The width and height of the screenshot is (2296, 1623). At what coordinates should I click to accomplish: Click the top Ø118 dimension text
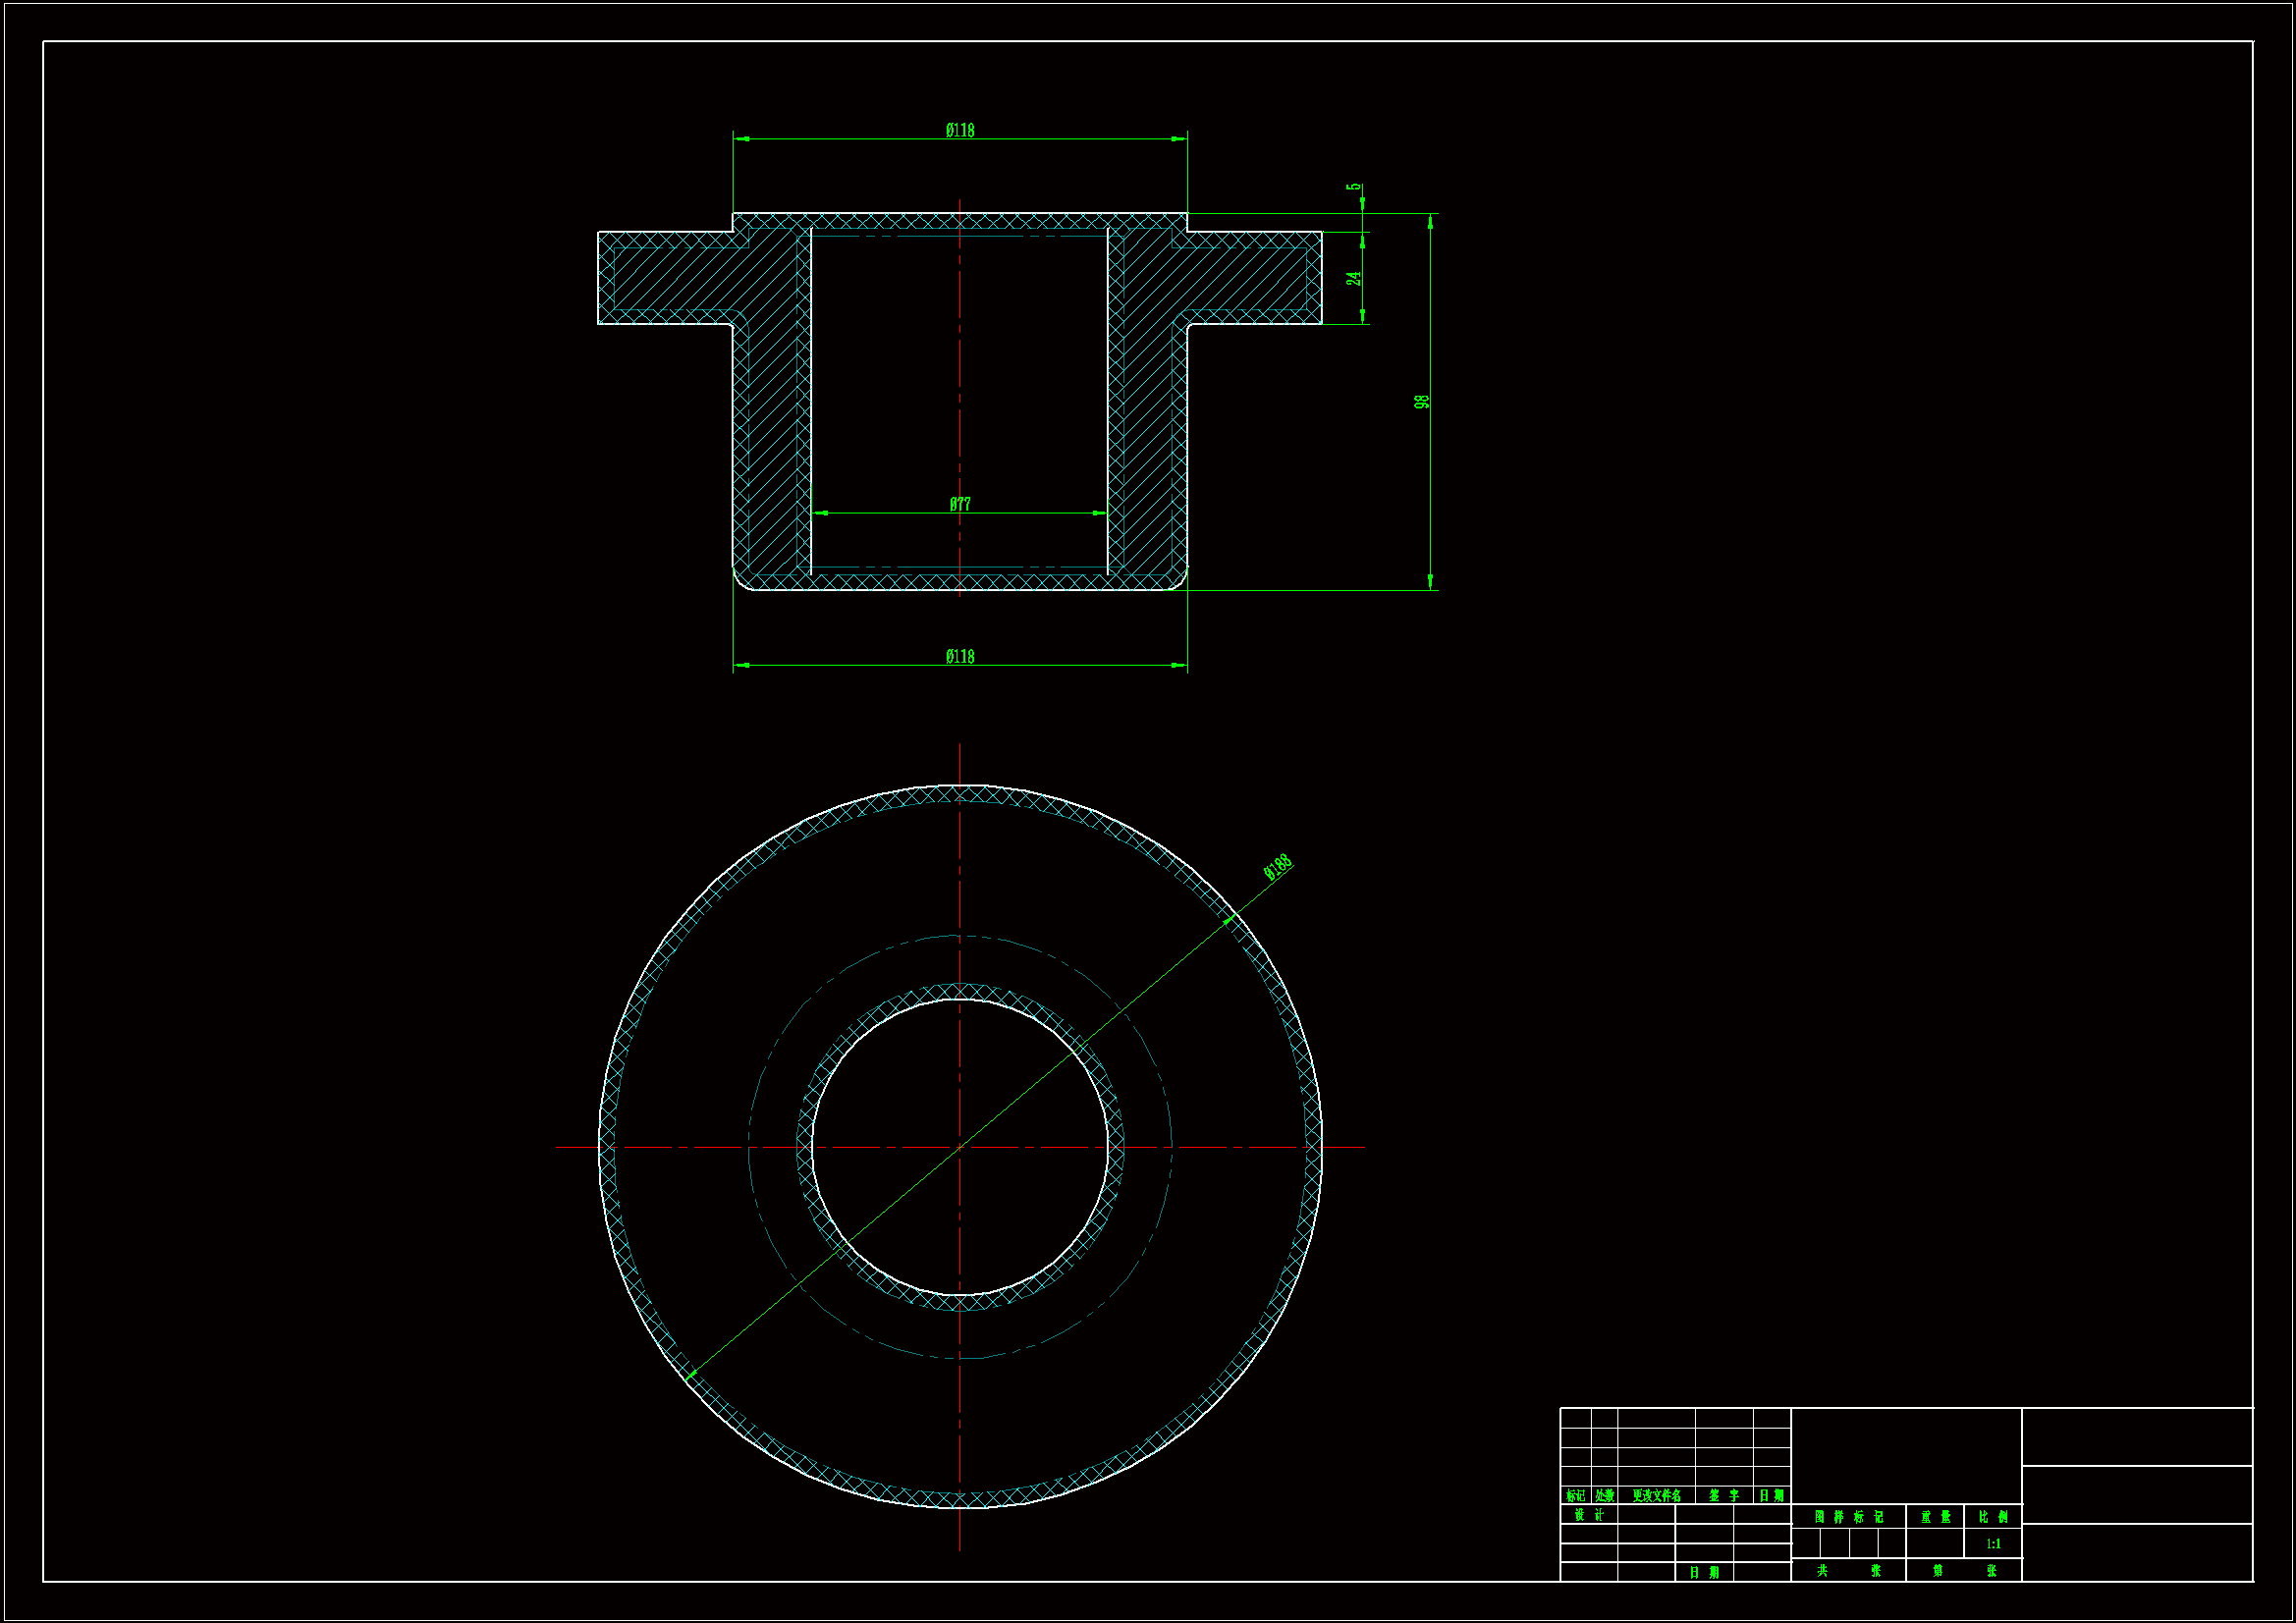959,130
